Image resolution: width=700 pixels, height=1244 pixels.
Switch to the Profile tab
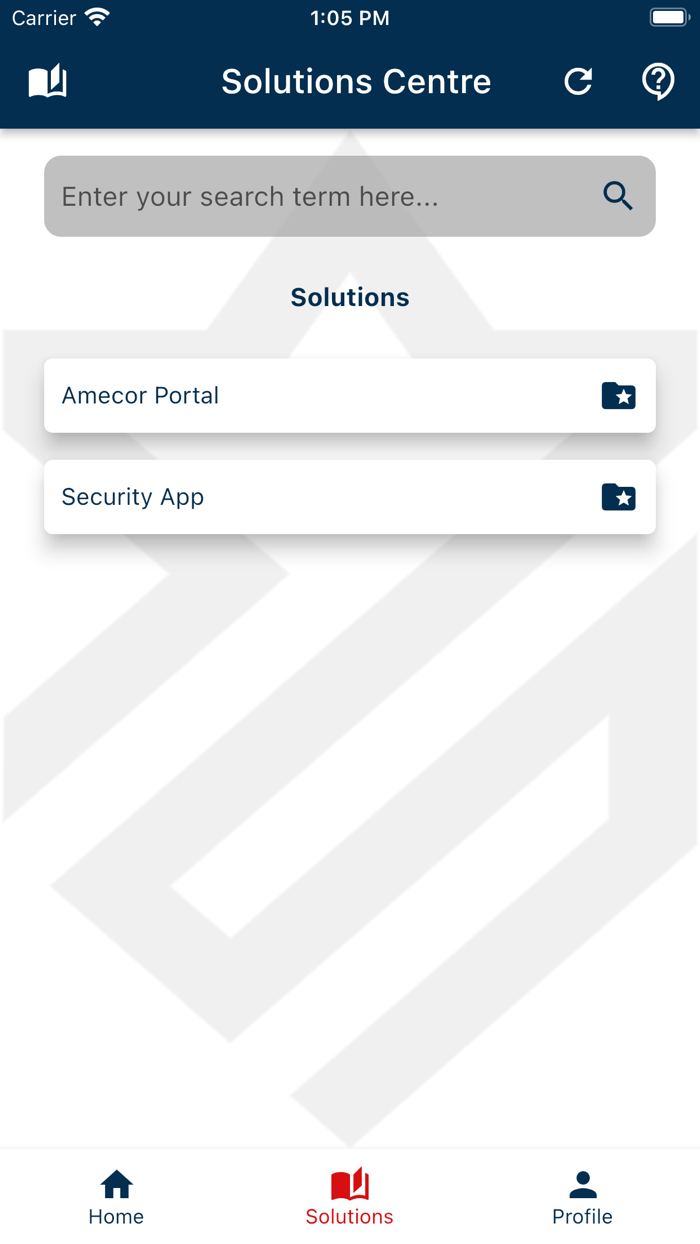tap(582, 1195)
